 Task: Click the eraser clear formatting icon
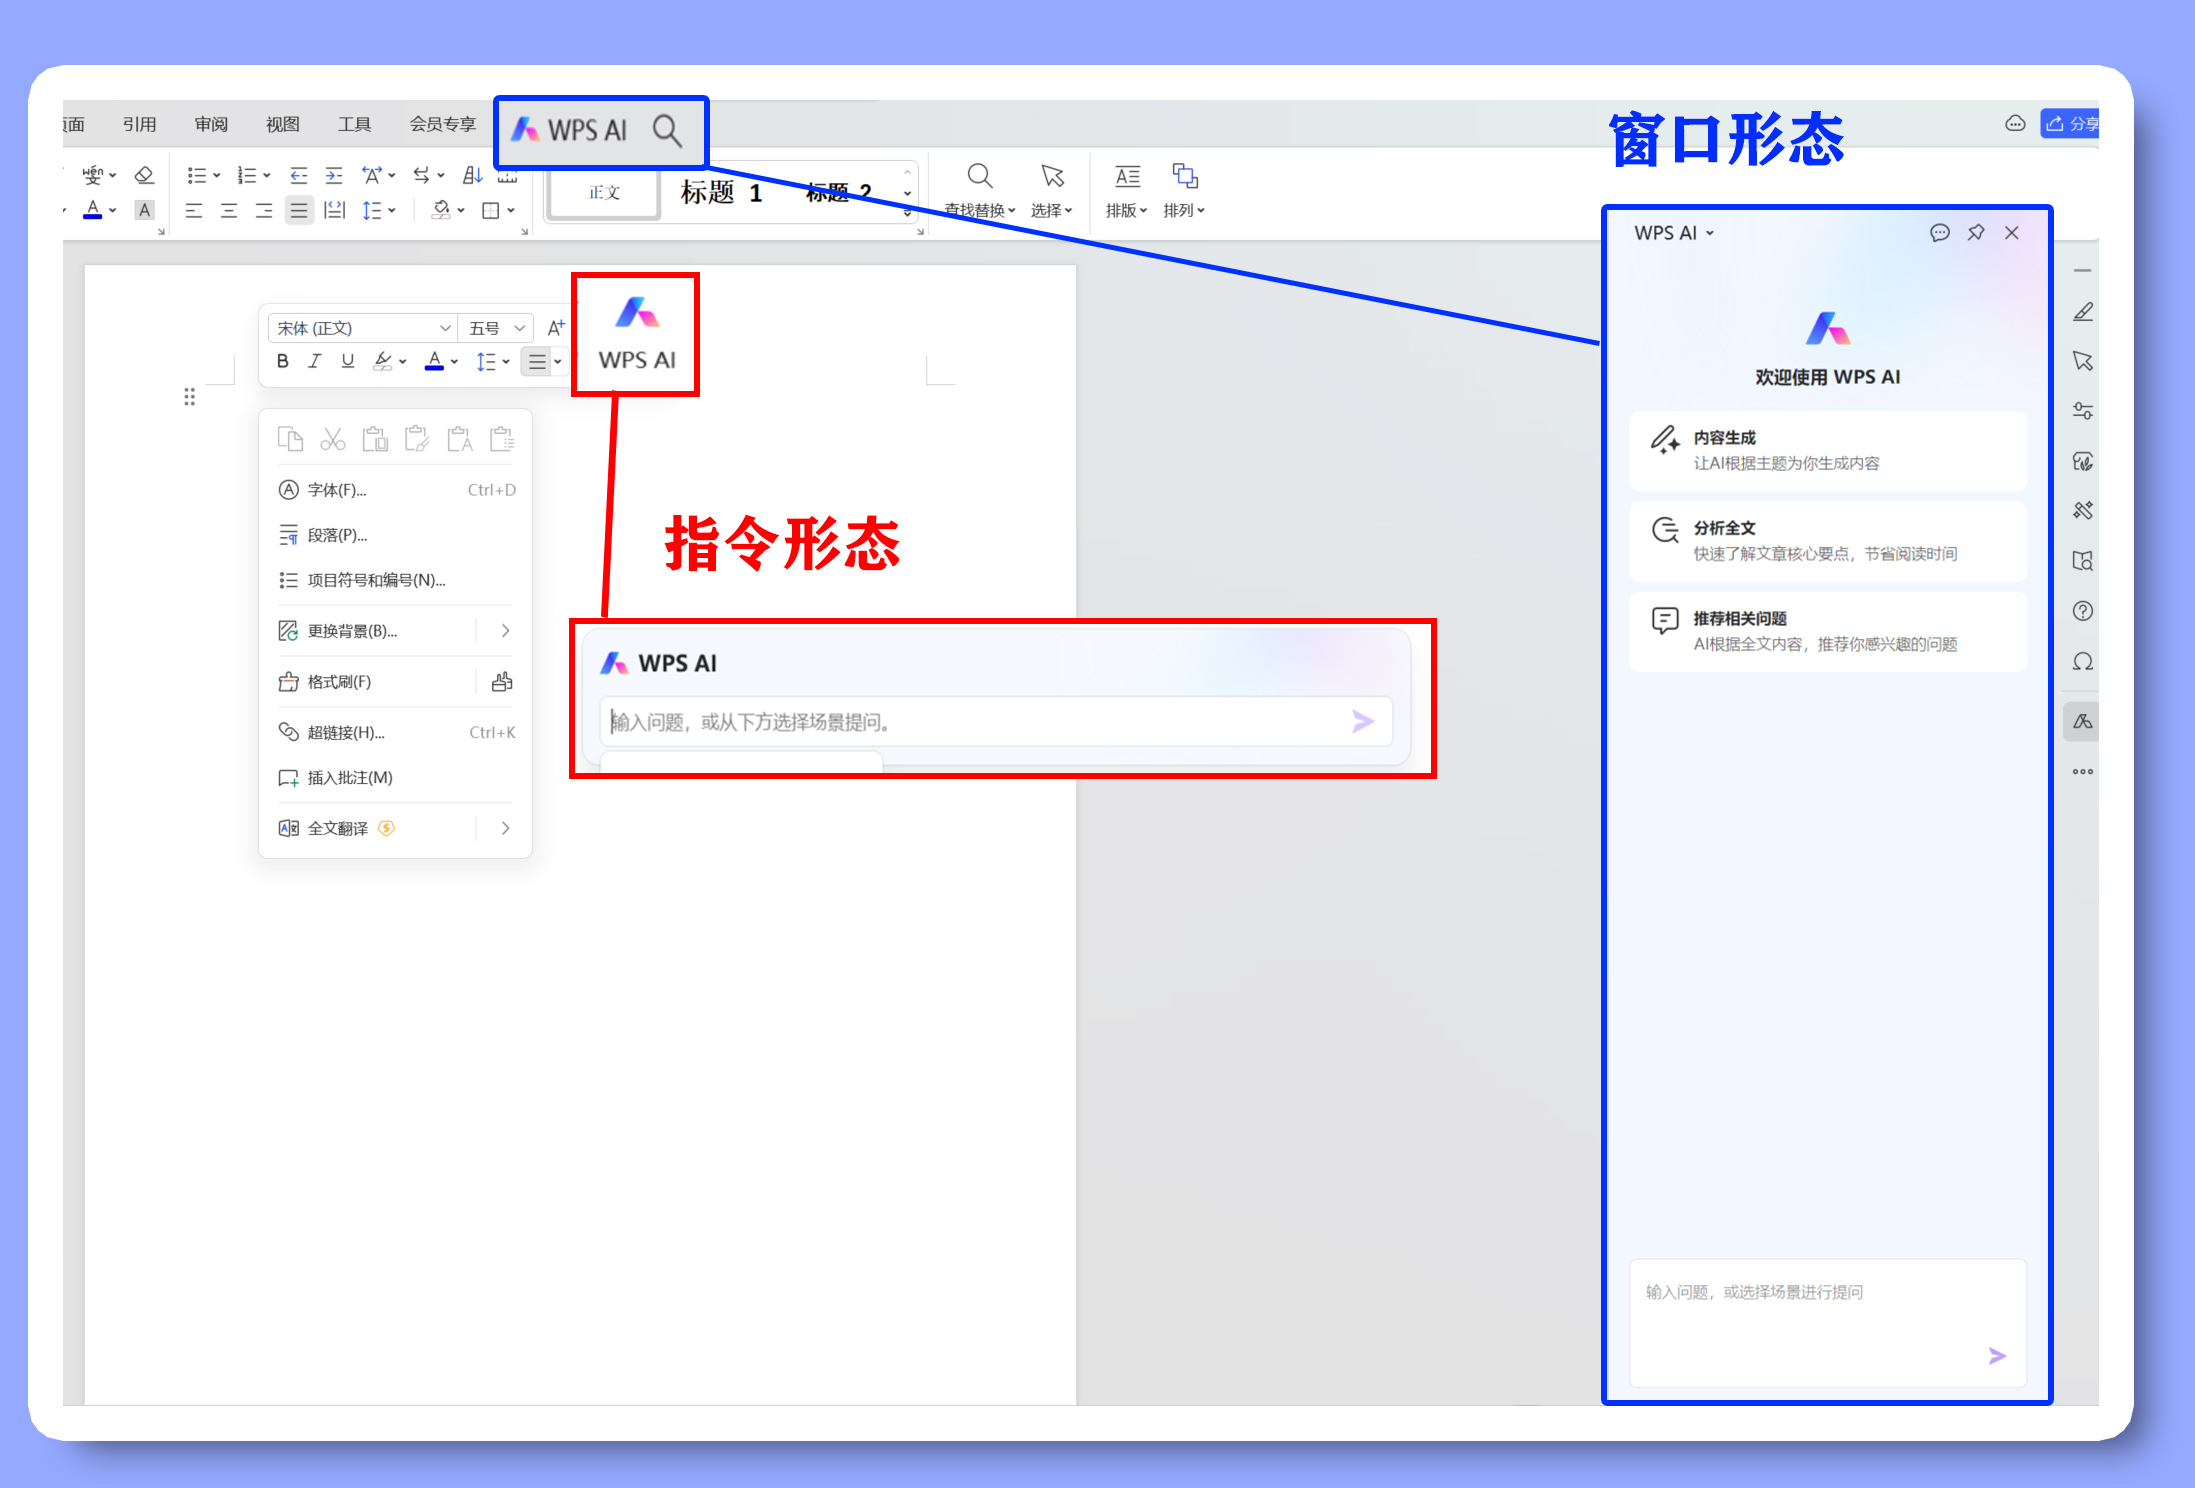pos(144,175)
